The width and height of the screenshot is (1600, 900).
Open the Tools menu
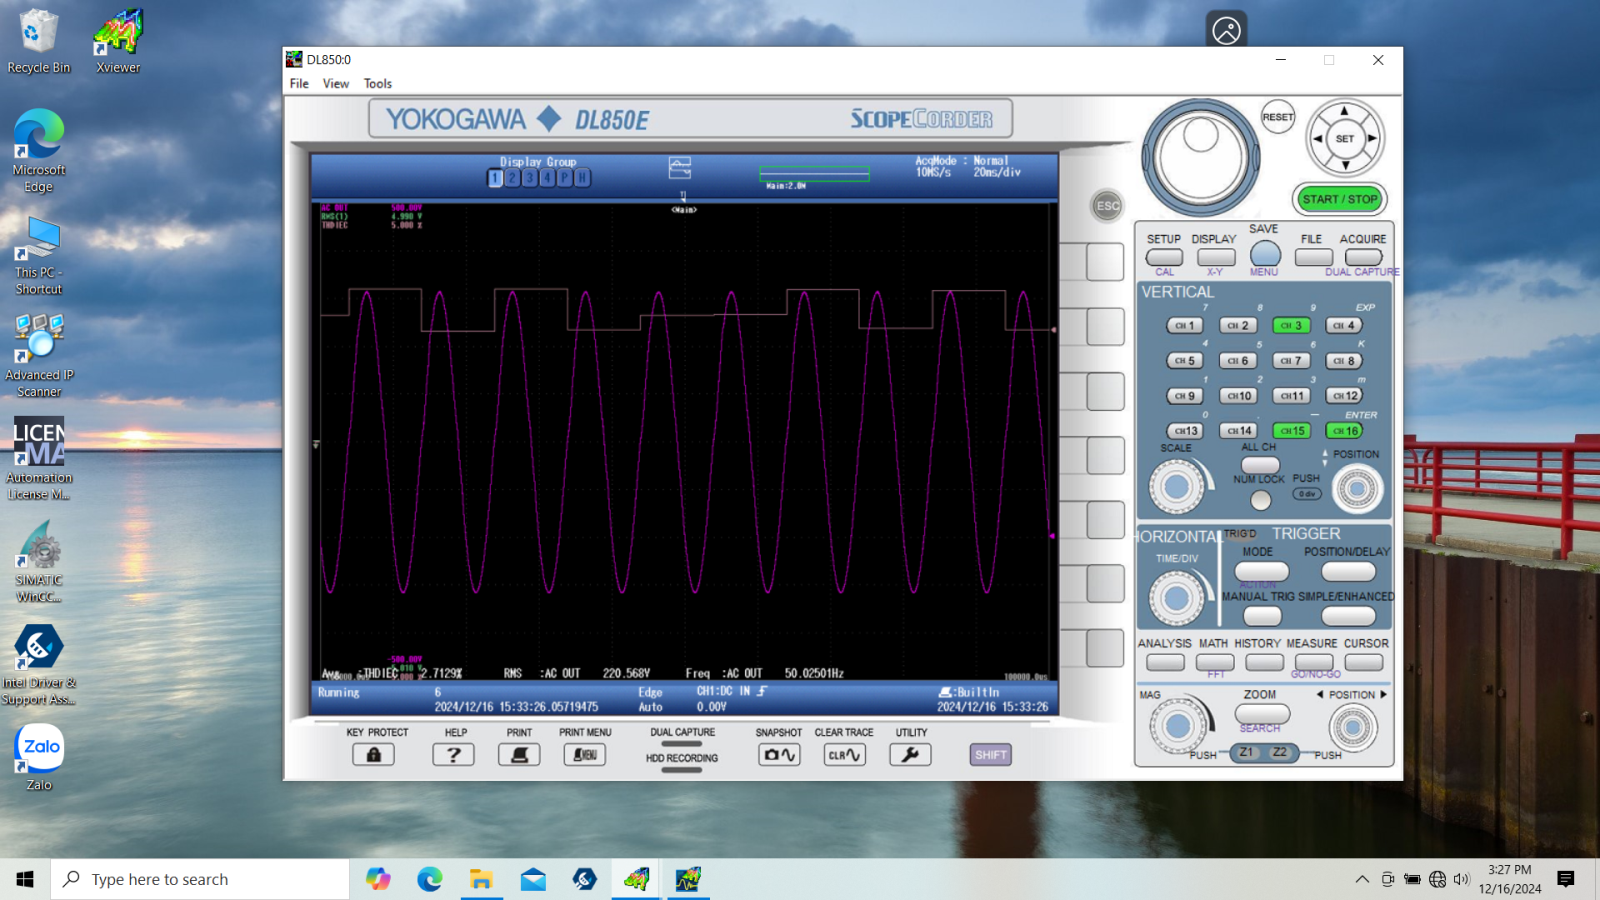tap(377, 84)
